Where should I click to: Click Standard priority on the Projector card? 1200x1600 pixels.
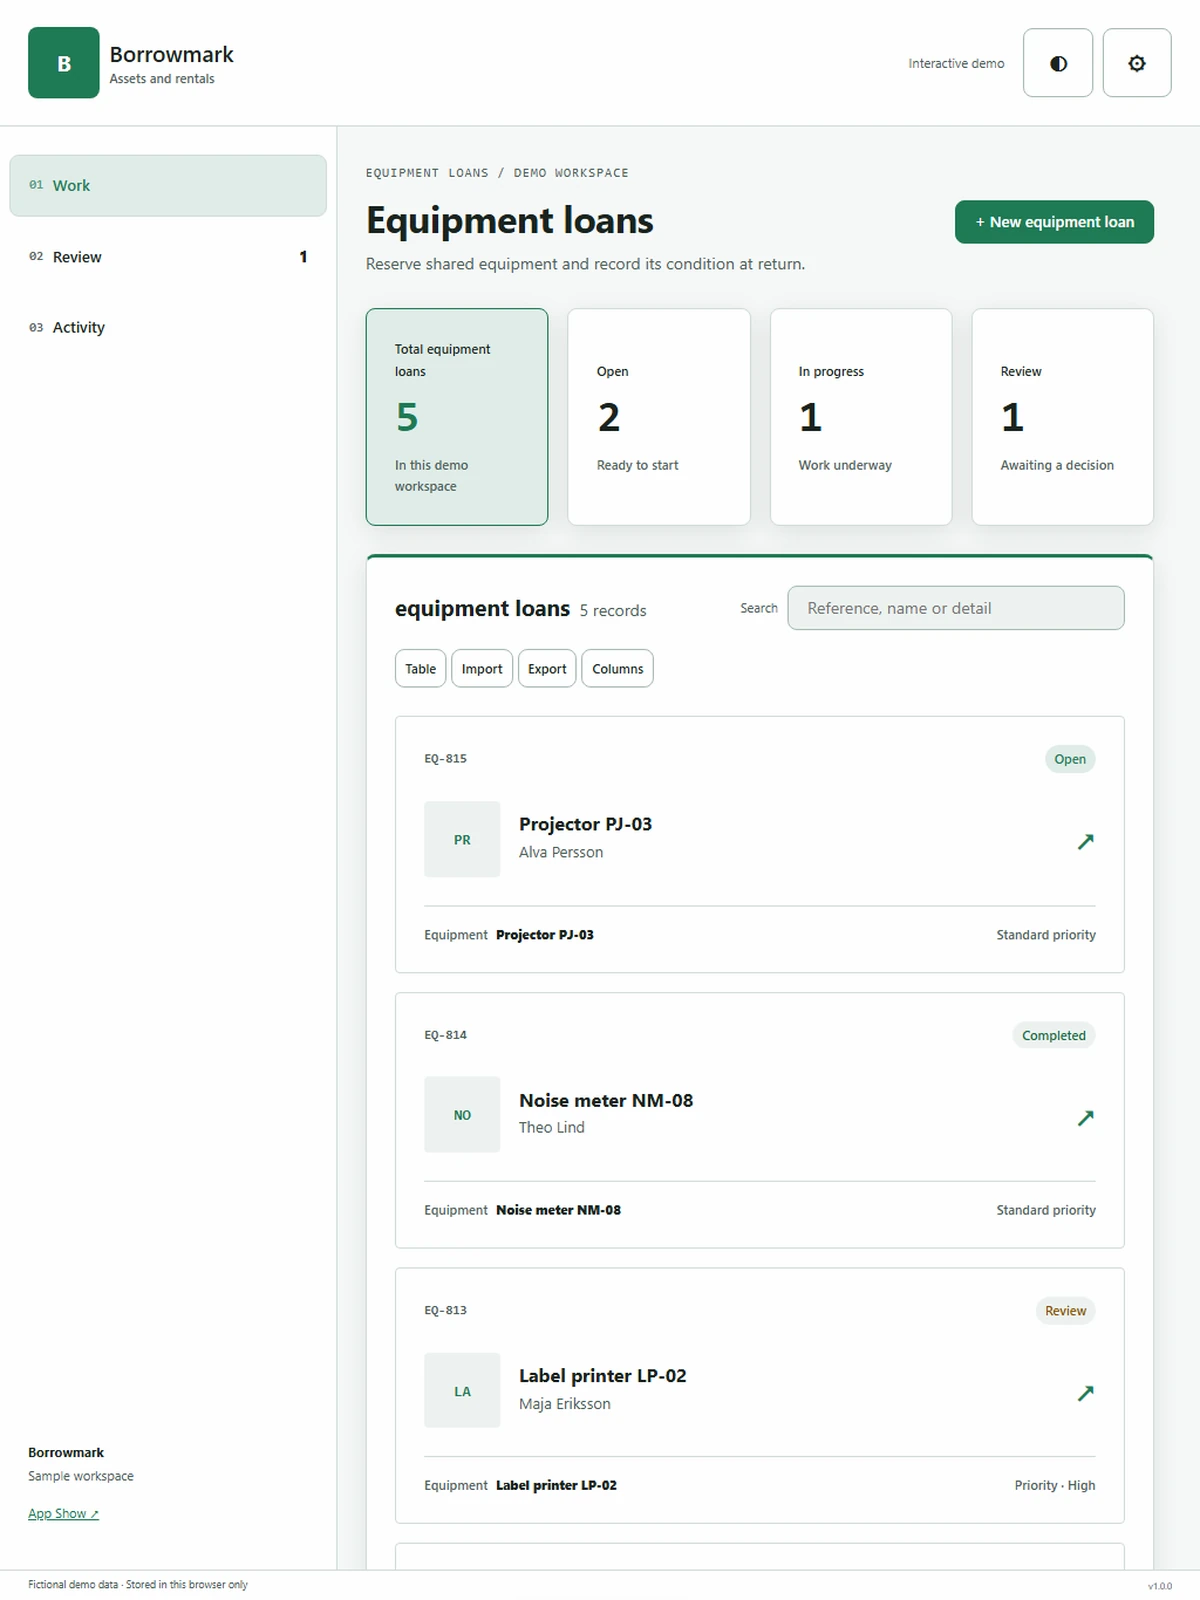(1046, 935)
